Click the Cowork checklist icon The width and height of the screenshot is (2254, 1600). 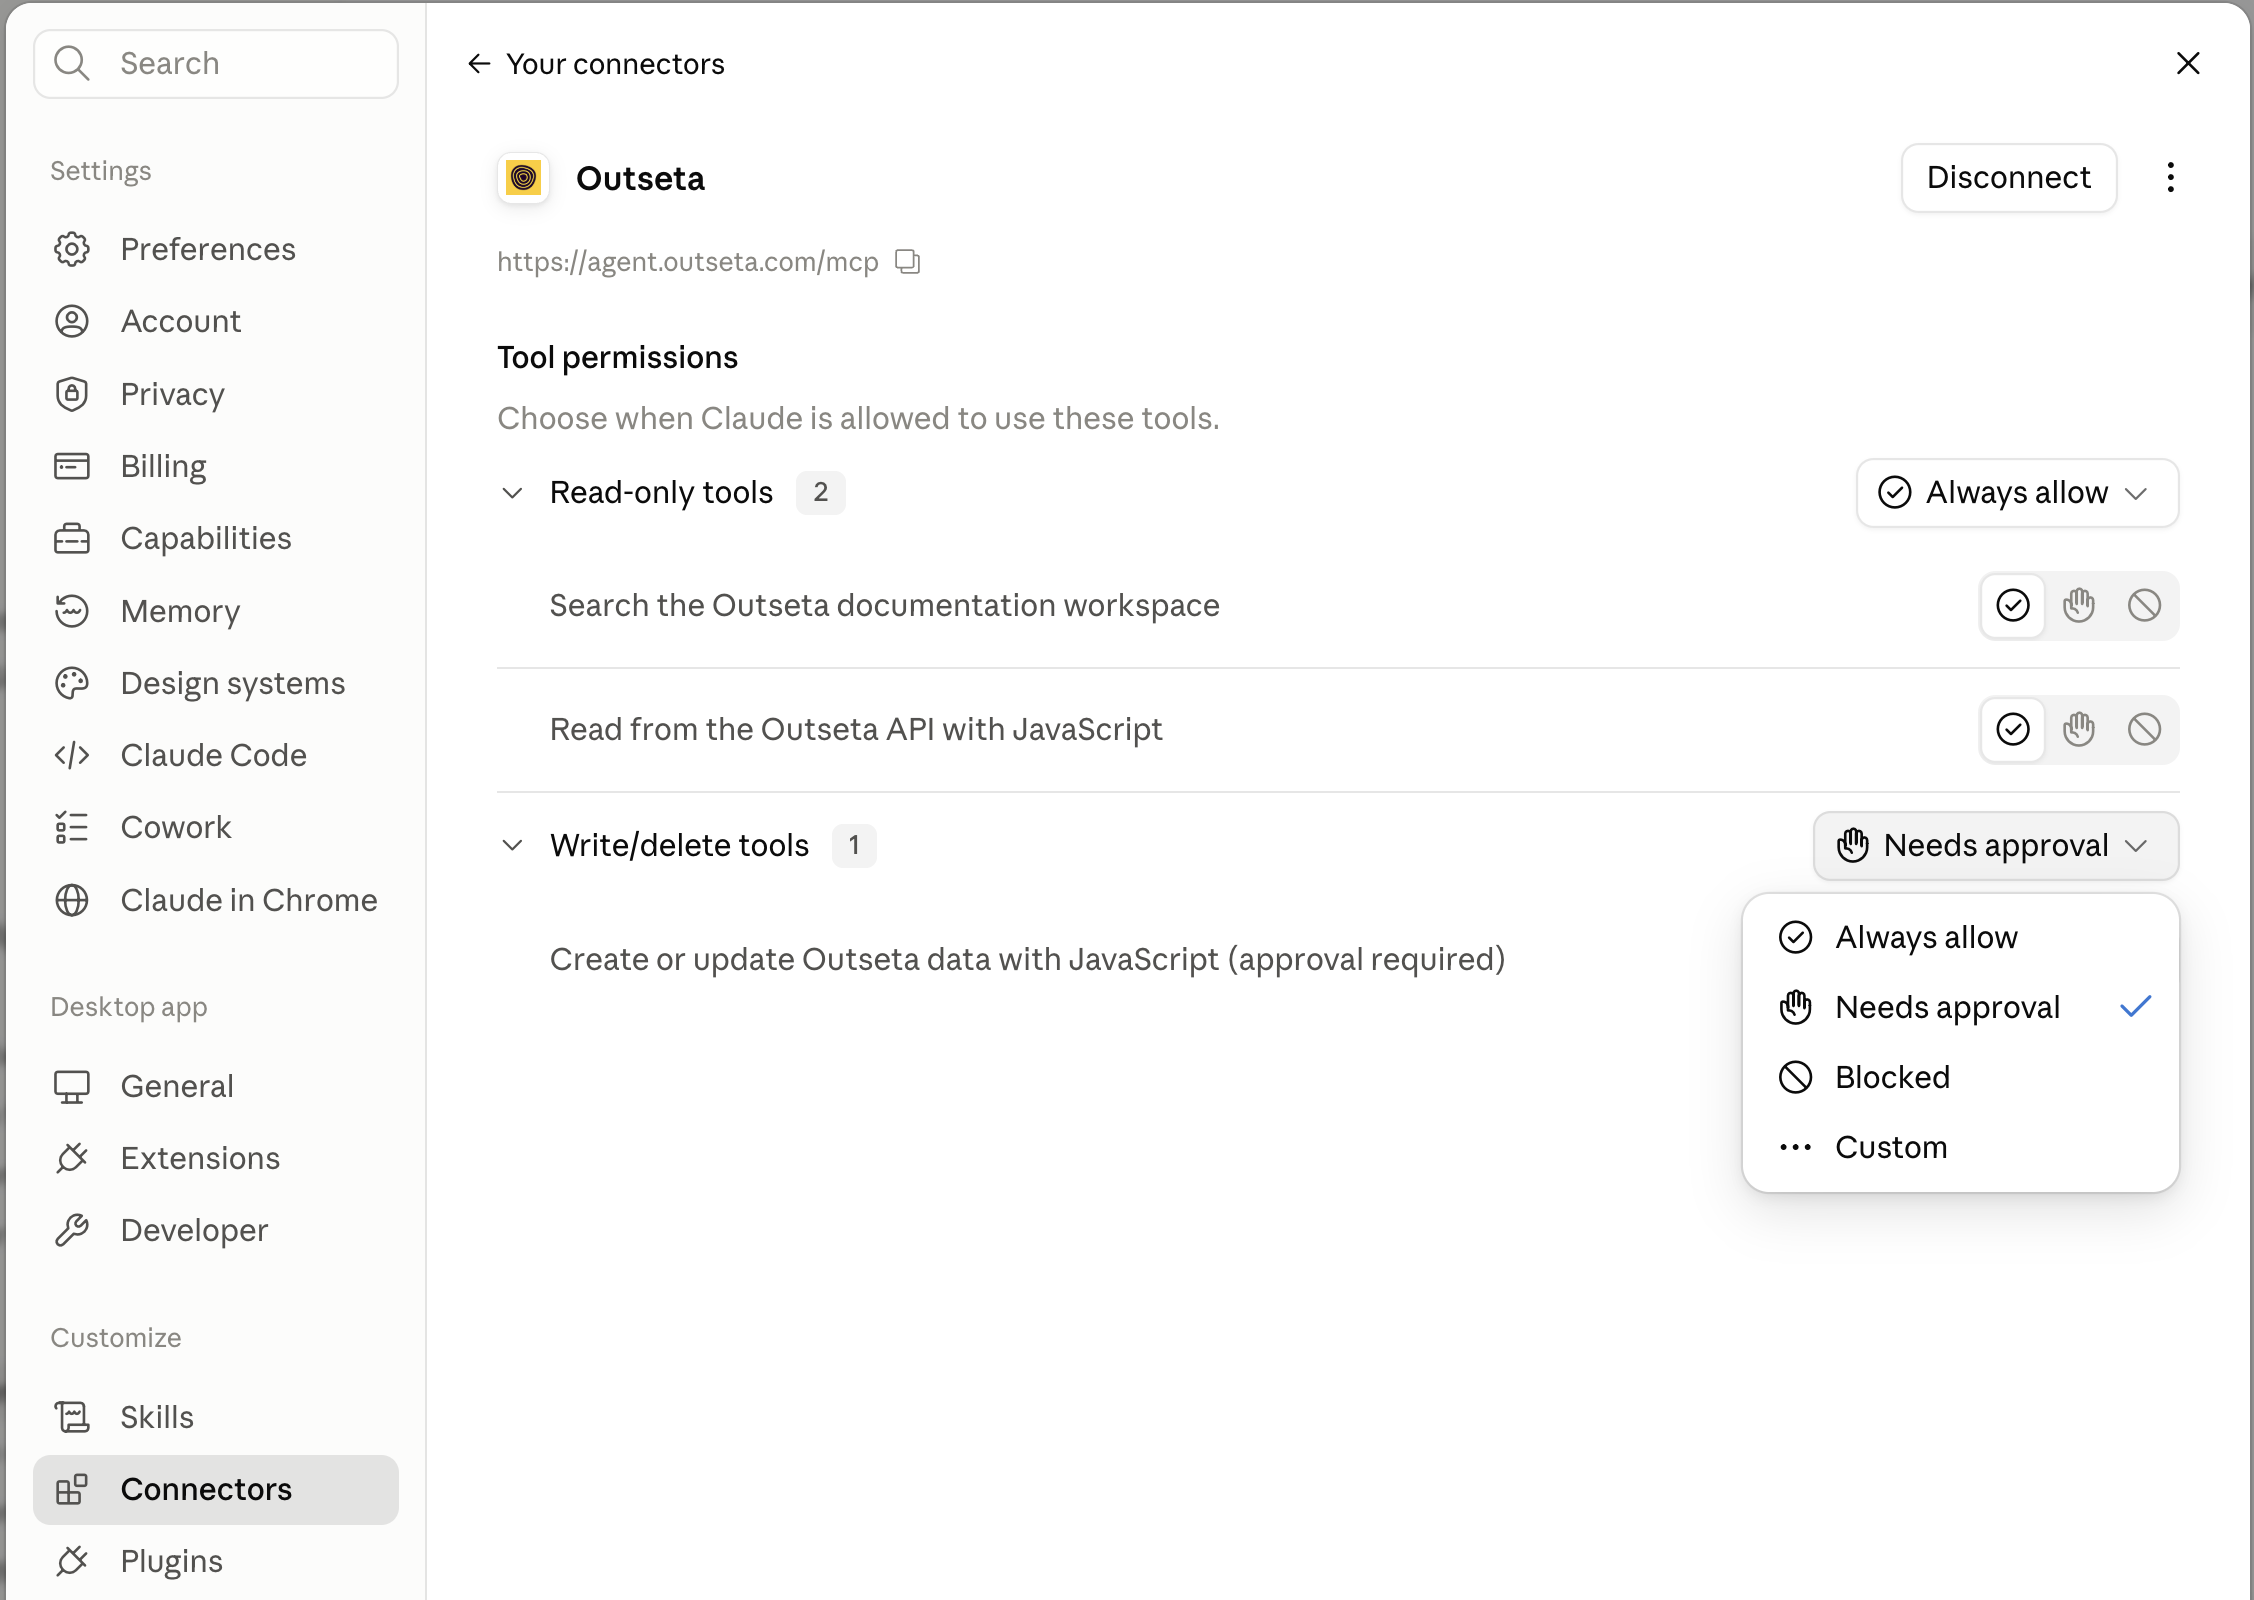(x=72, y=827)
